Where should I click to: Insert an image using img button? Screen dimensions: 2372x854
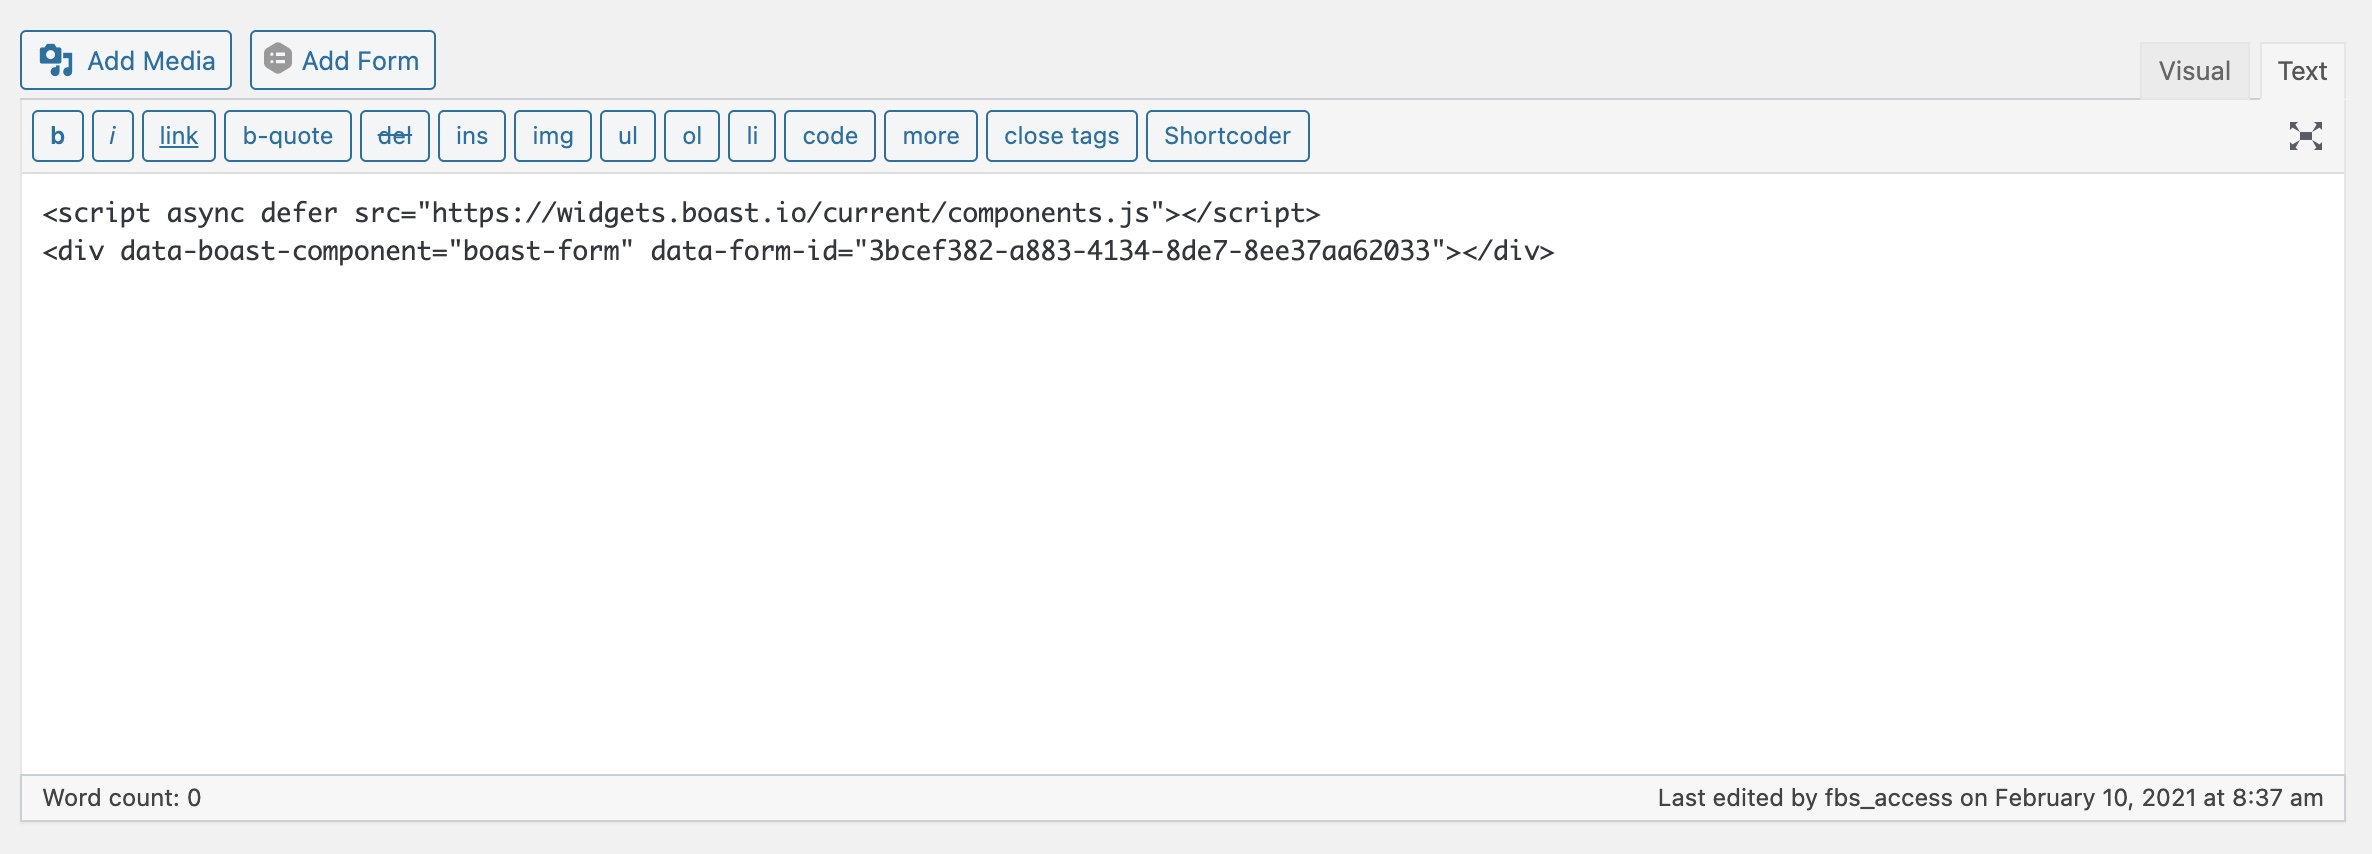pyautogui.click(x=553, y=136)
